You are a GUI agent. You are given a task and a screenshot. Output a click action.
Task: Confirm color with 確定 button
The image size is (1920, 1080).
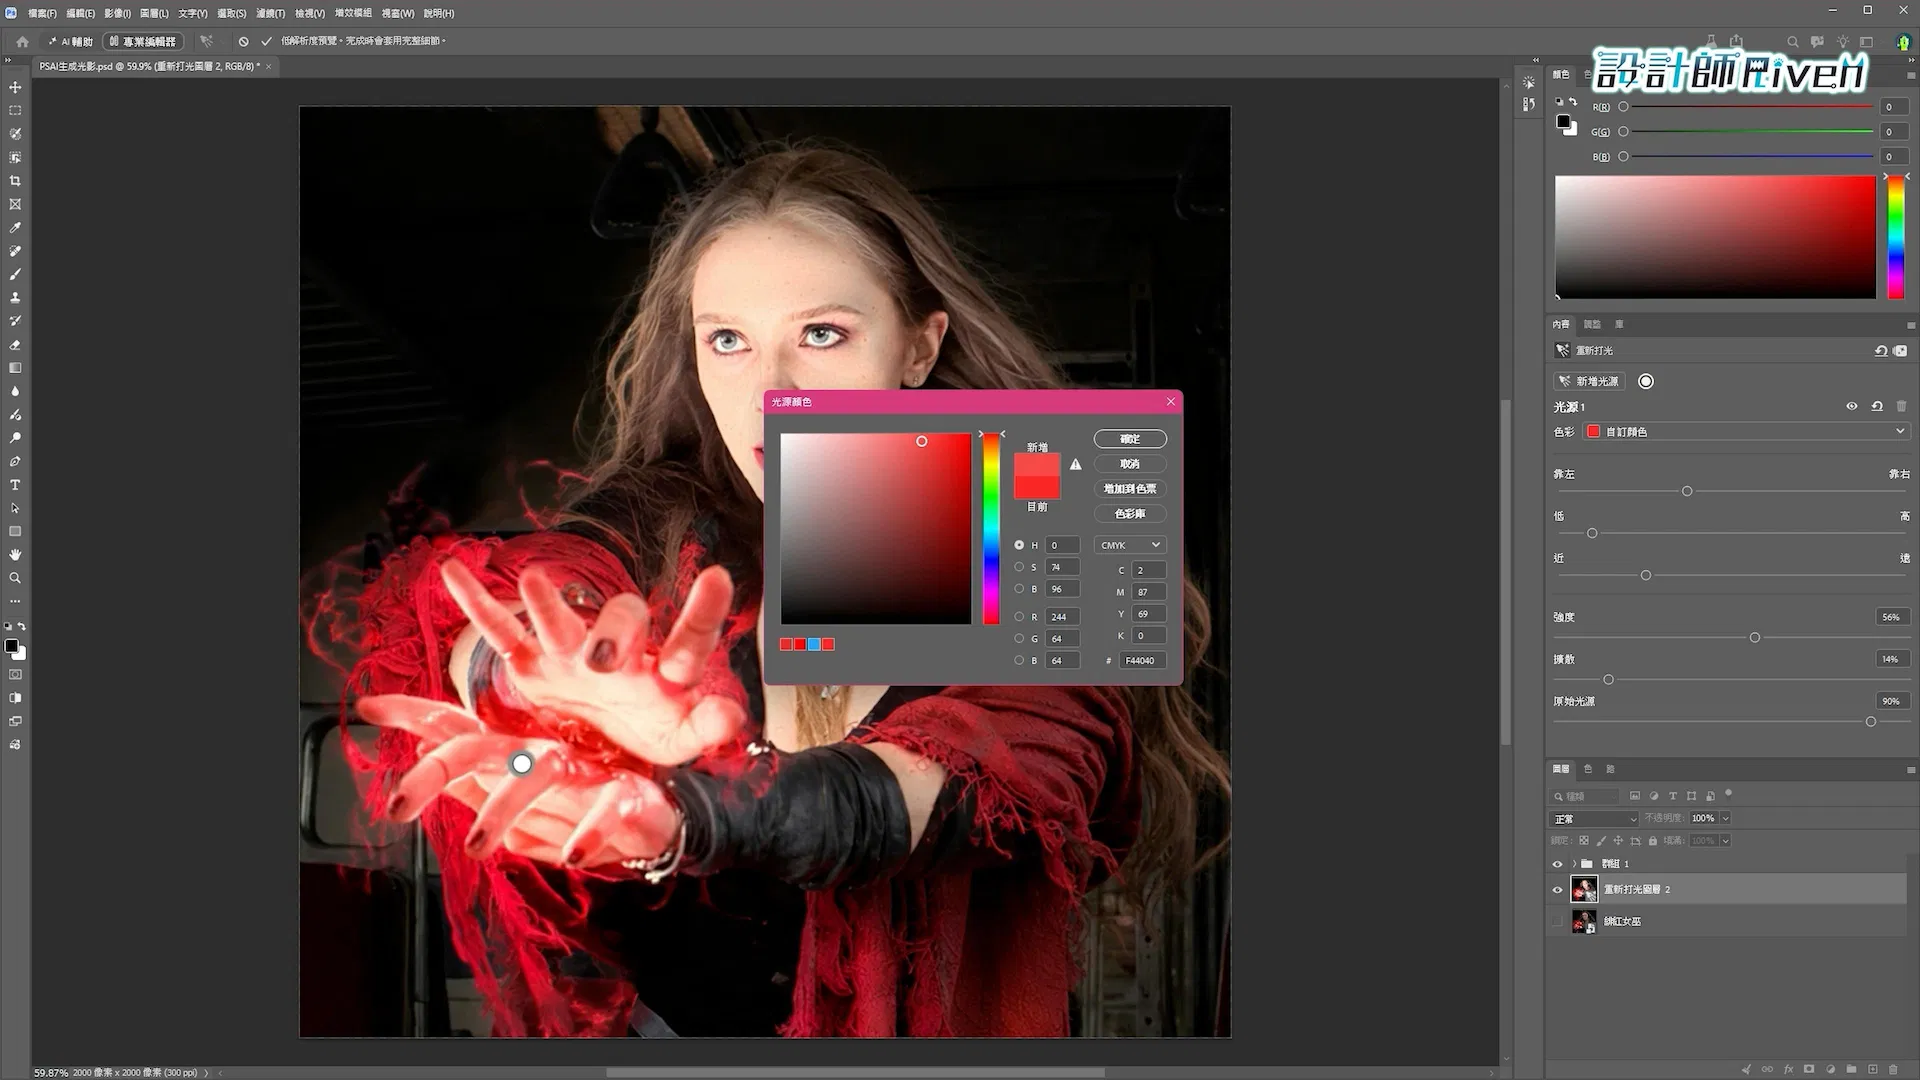point(1130,439)
